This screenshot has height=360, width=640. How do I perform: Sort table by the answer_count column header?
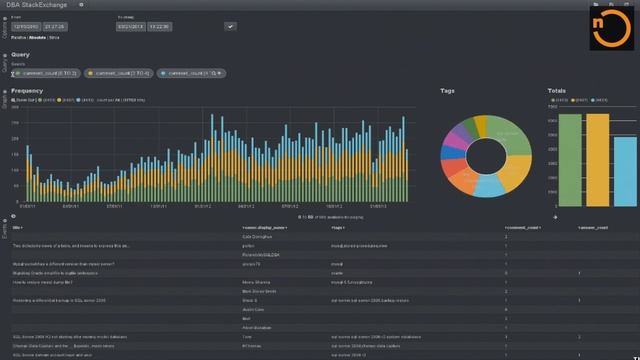pos(593,228)
